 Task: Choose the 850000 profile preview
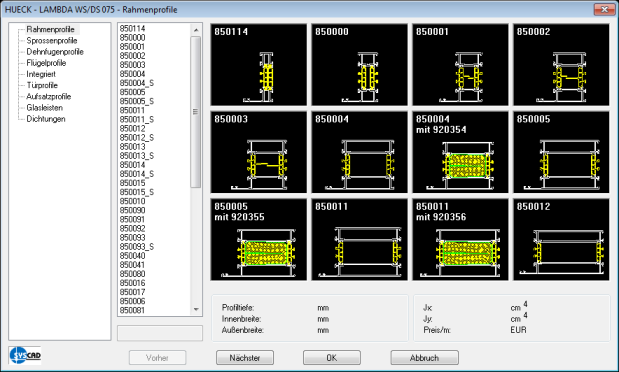click(x=359, y=65)
